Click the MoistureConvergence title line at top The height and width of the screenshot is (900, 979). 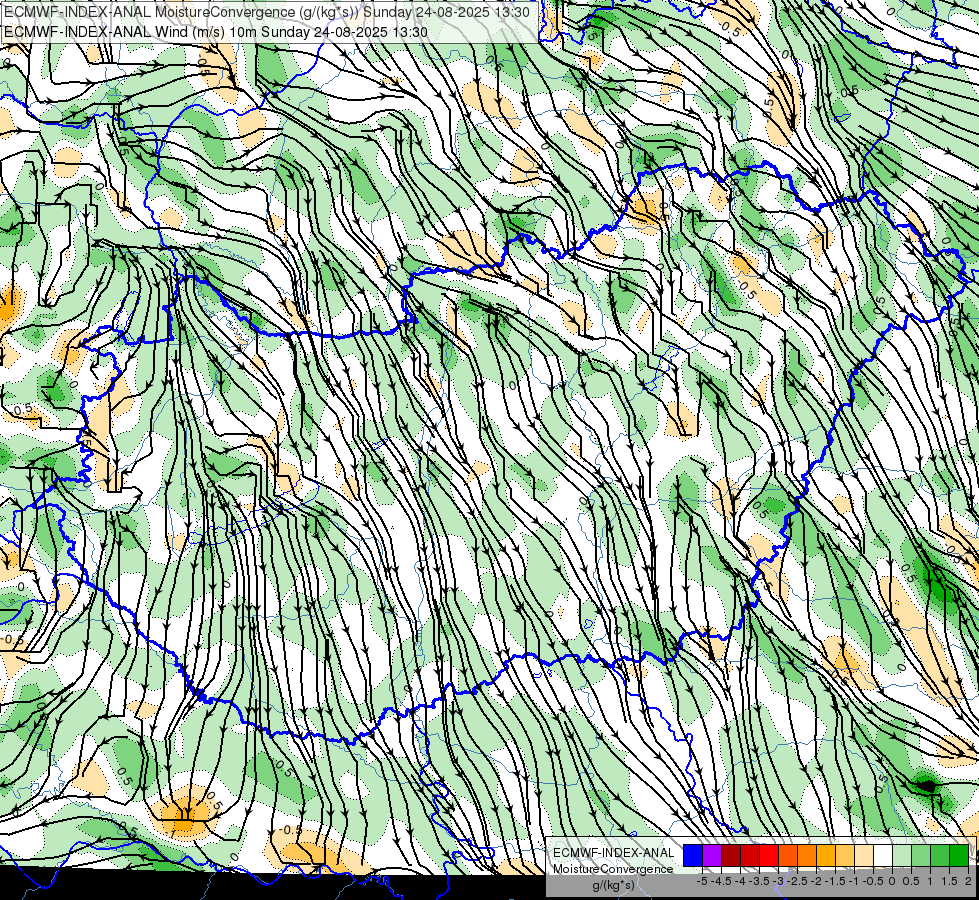267,12
